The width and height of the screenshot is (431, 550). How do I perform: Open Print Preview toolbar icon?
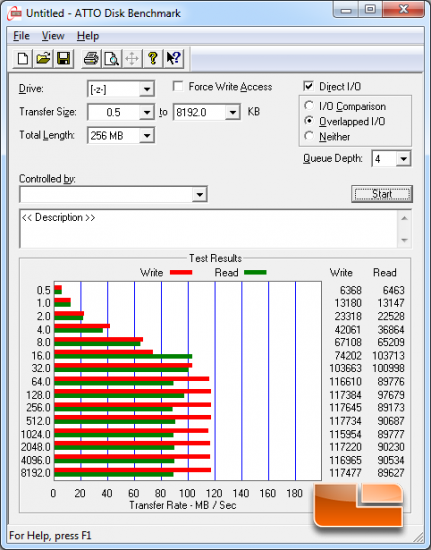[112, 58]
